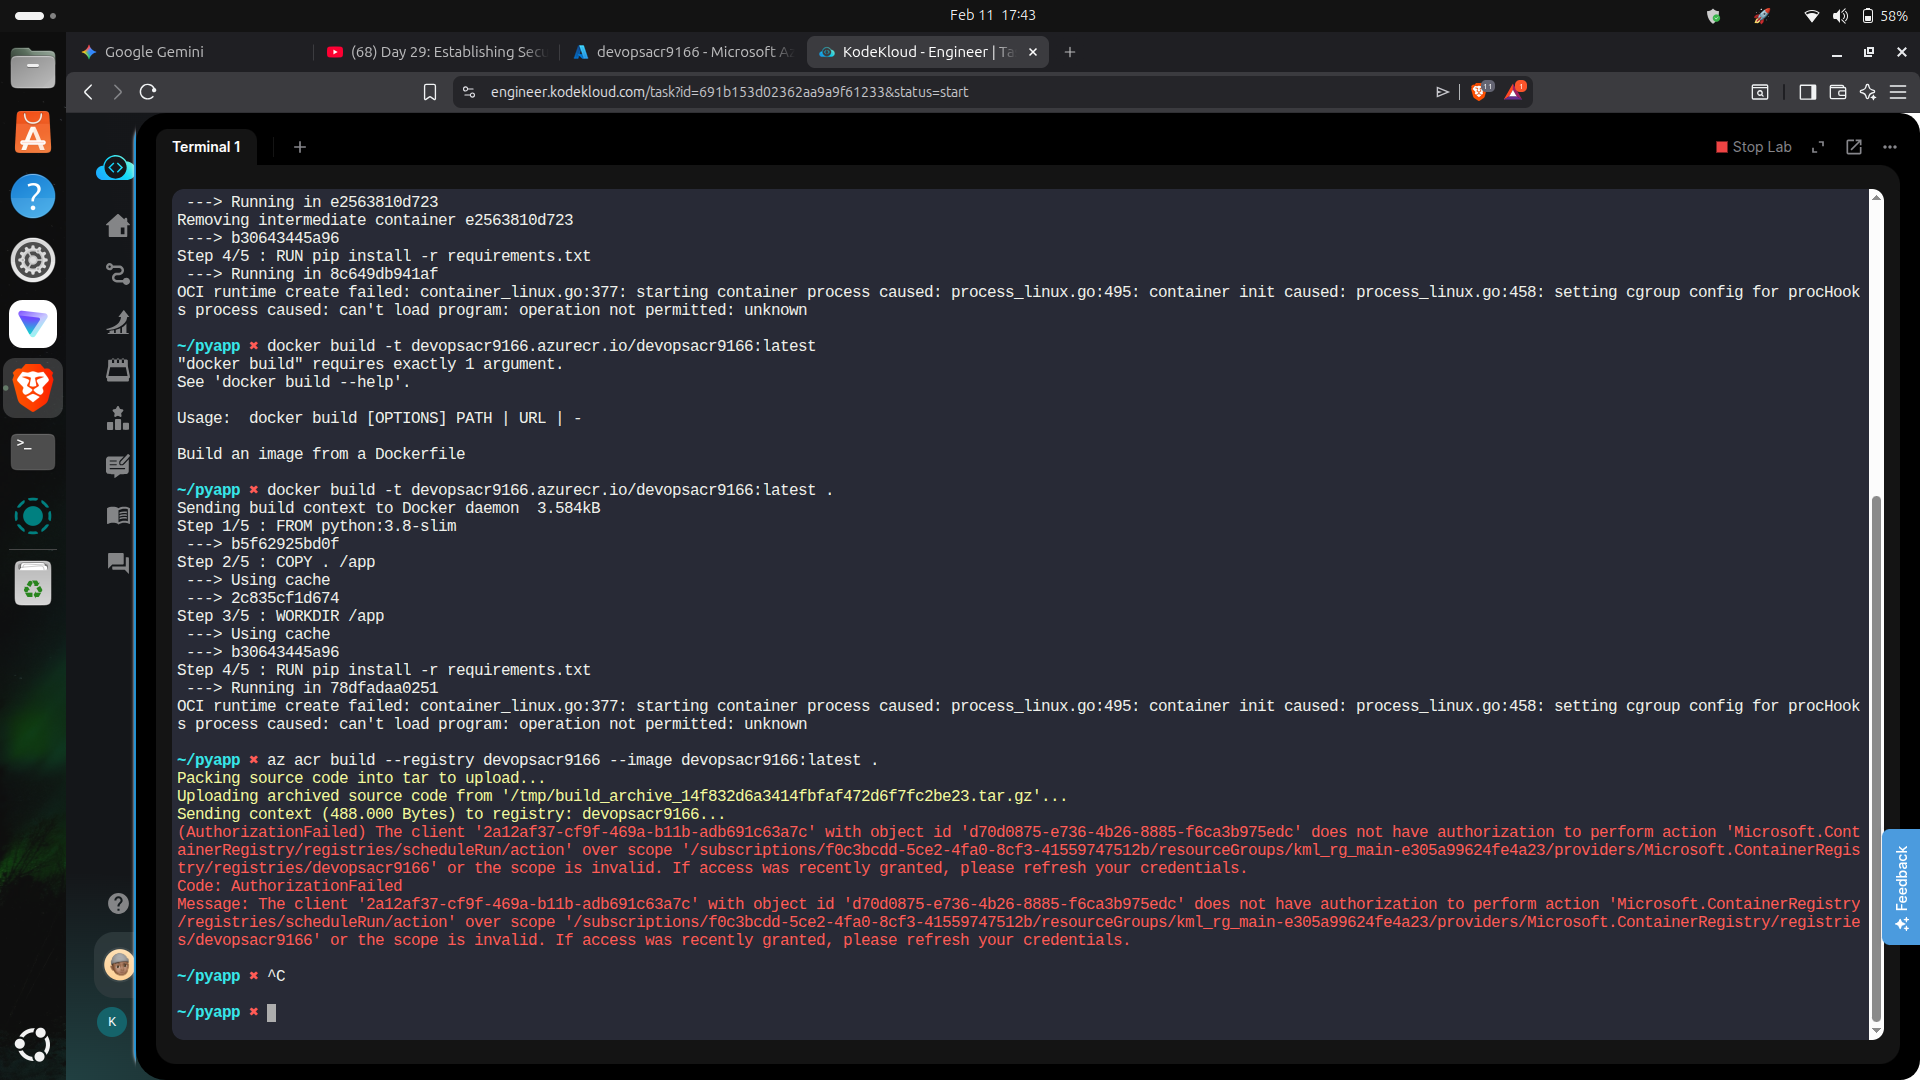Open the progress chart icon in sidebar
This screenshot has height=1080, width=1920.
coord(118,322)
